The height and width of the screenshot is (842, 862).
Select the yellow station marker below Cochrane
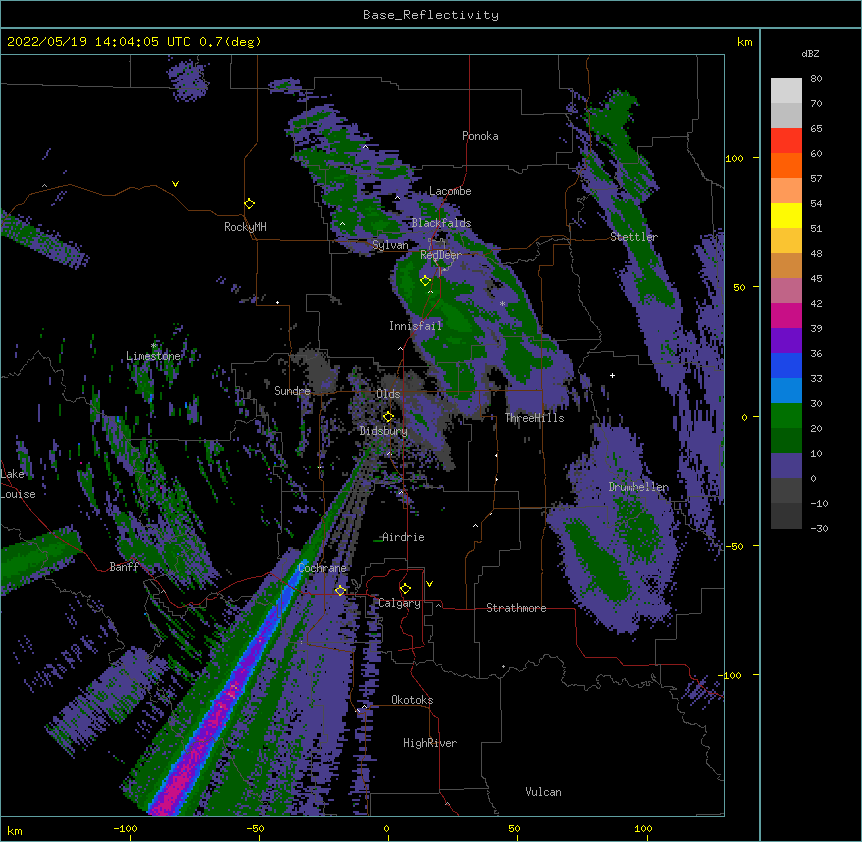point(340,591)
